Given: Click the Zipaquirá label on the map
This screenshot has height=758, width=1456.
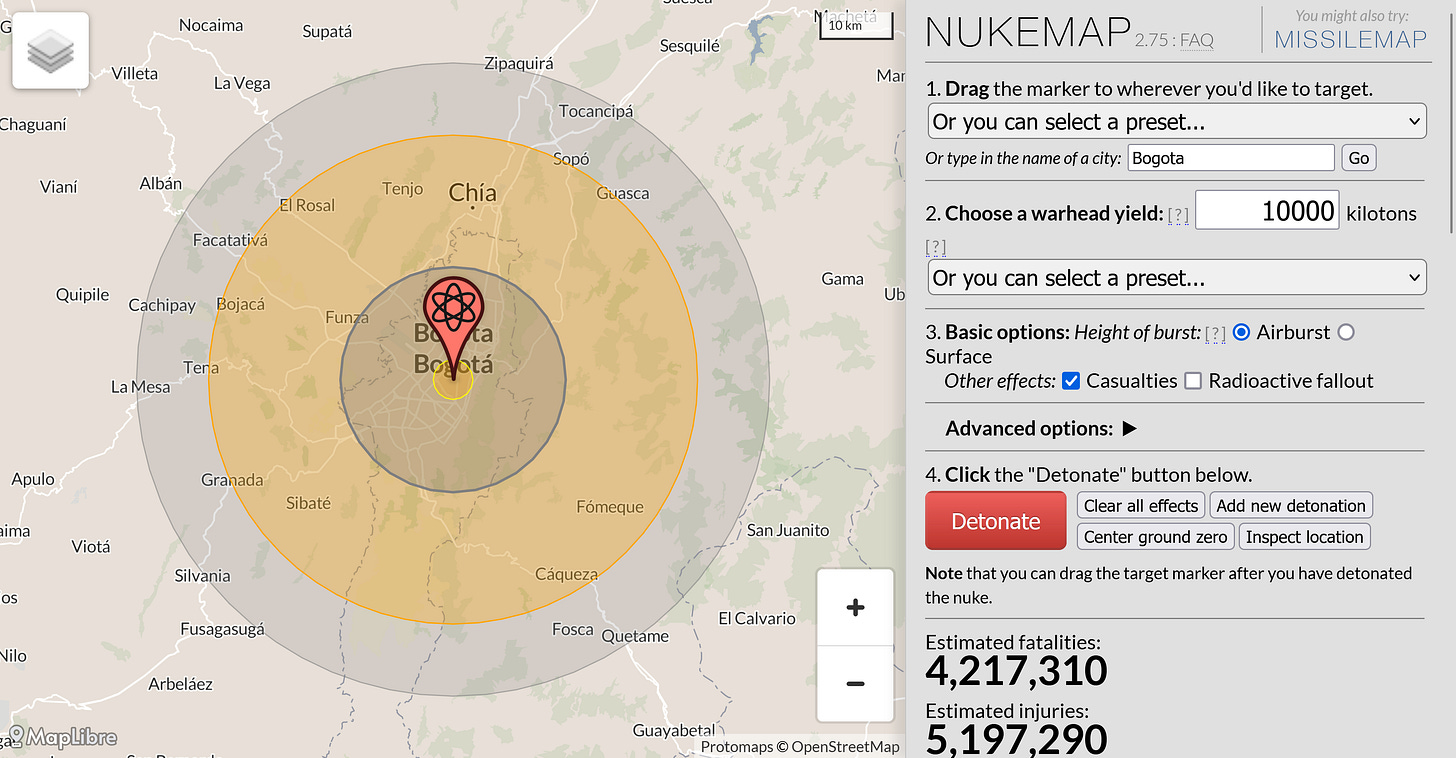Looking at the screenshot, I should (x=519, y=64).
